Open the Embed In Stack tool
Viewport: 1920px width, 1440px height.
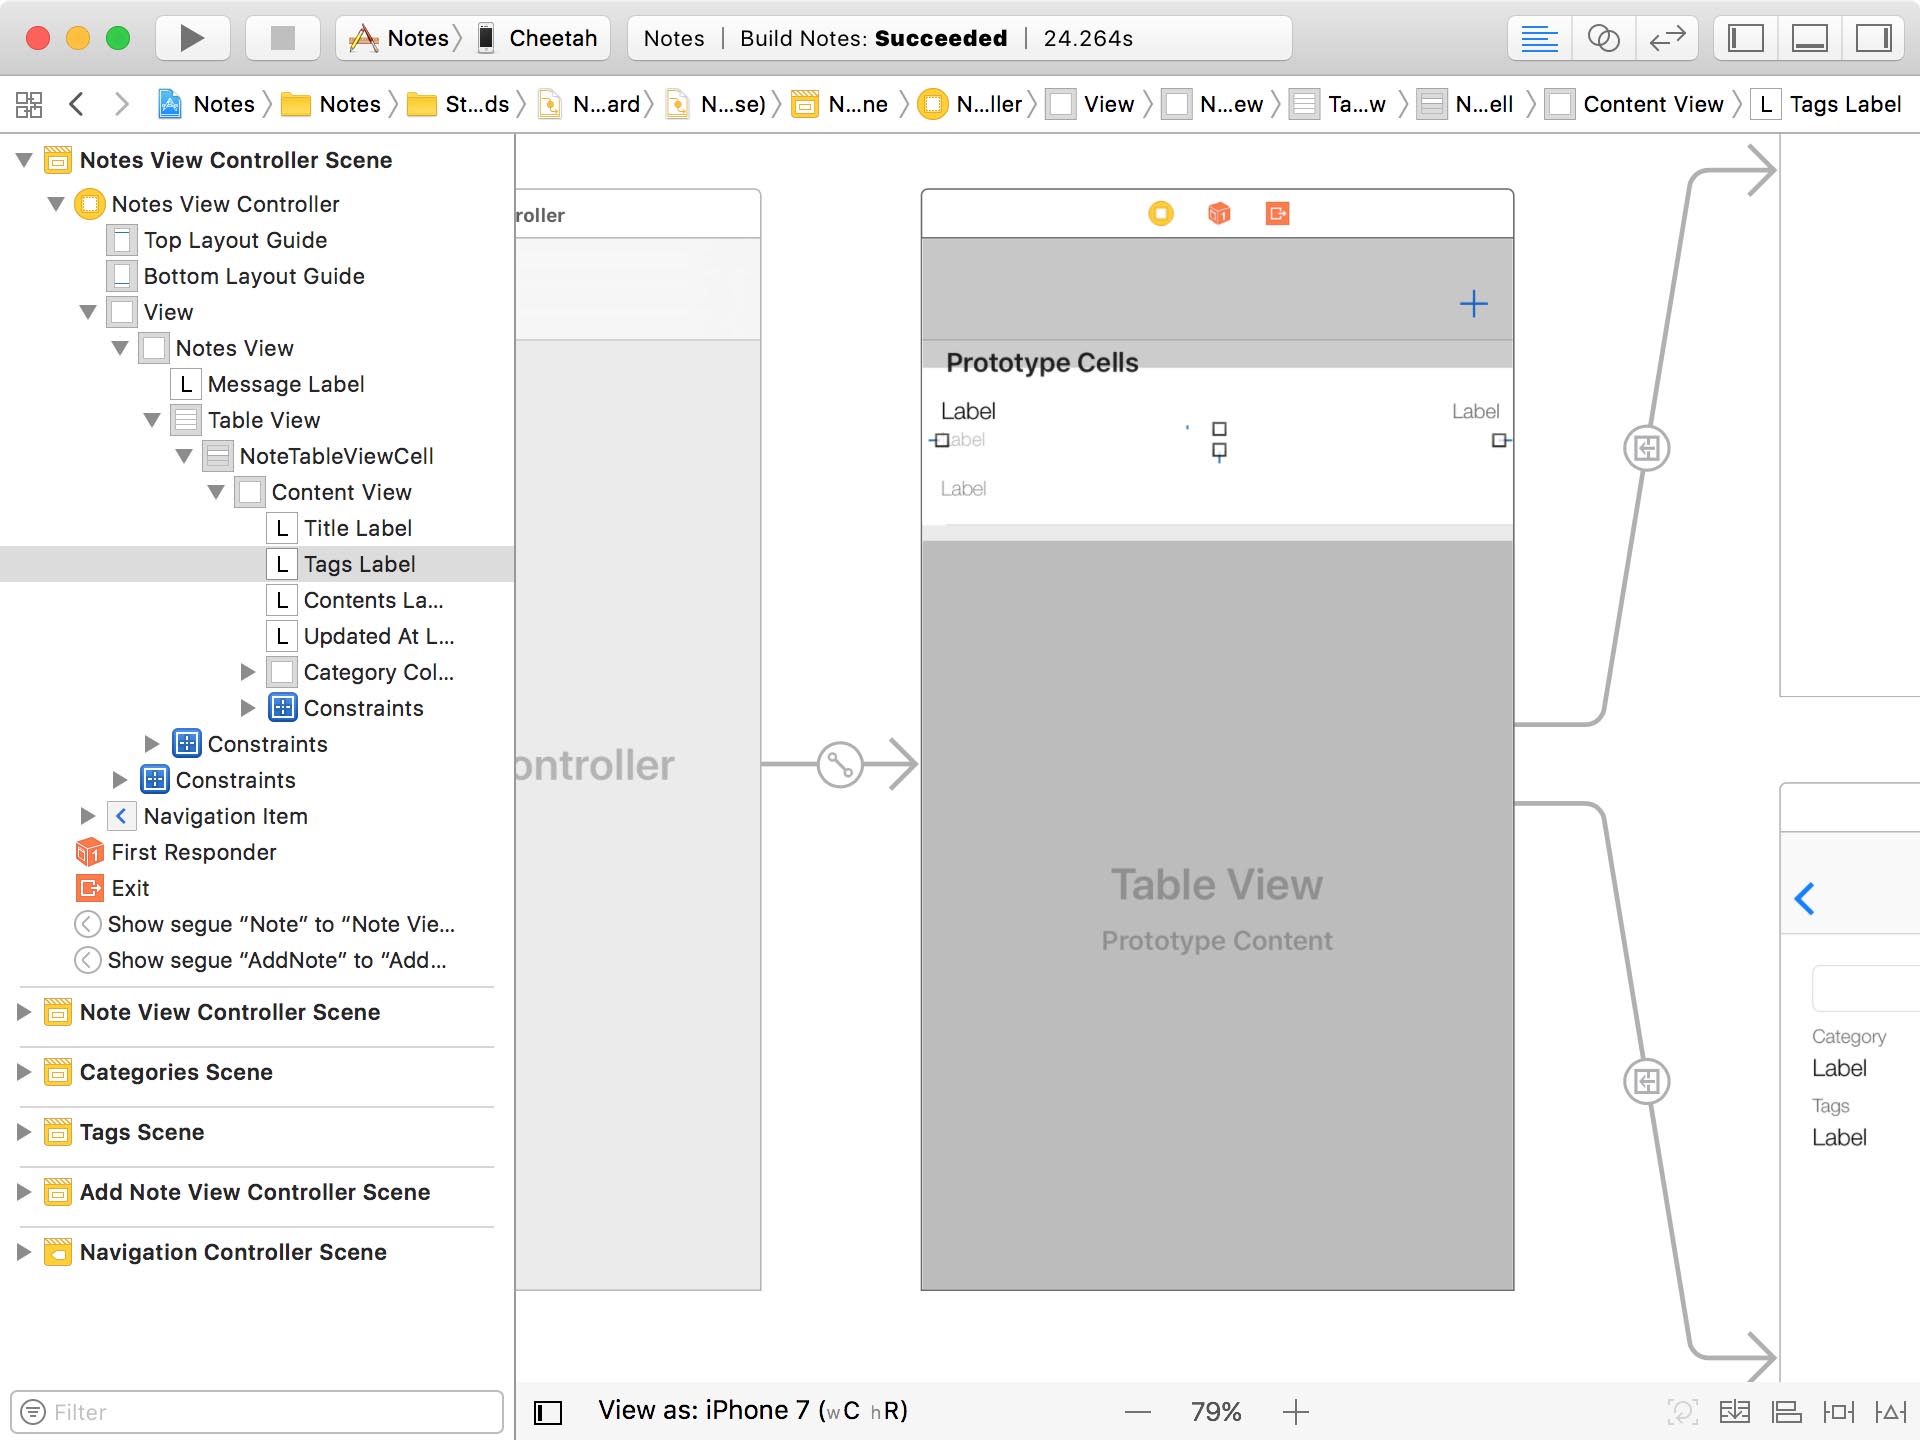1736,1411
